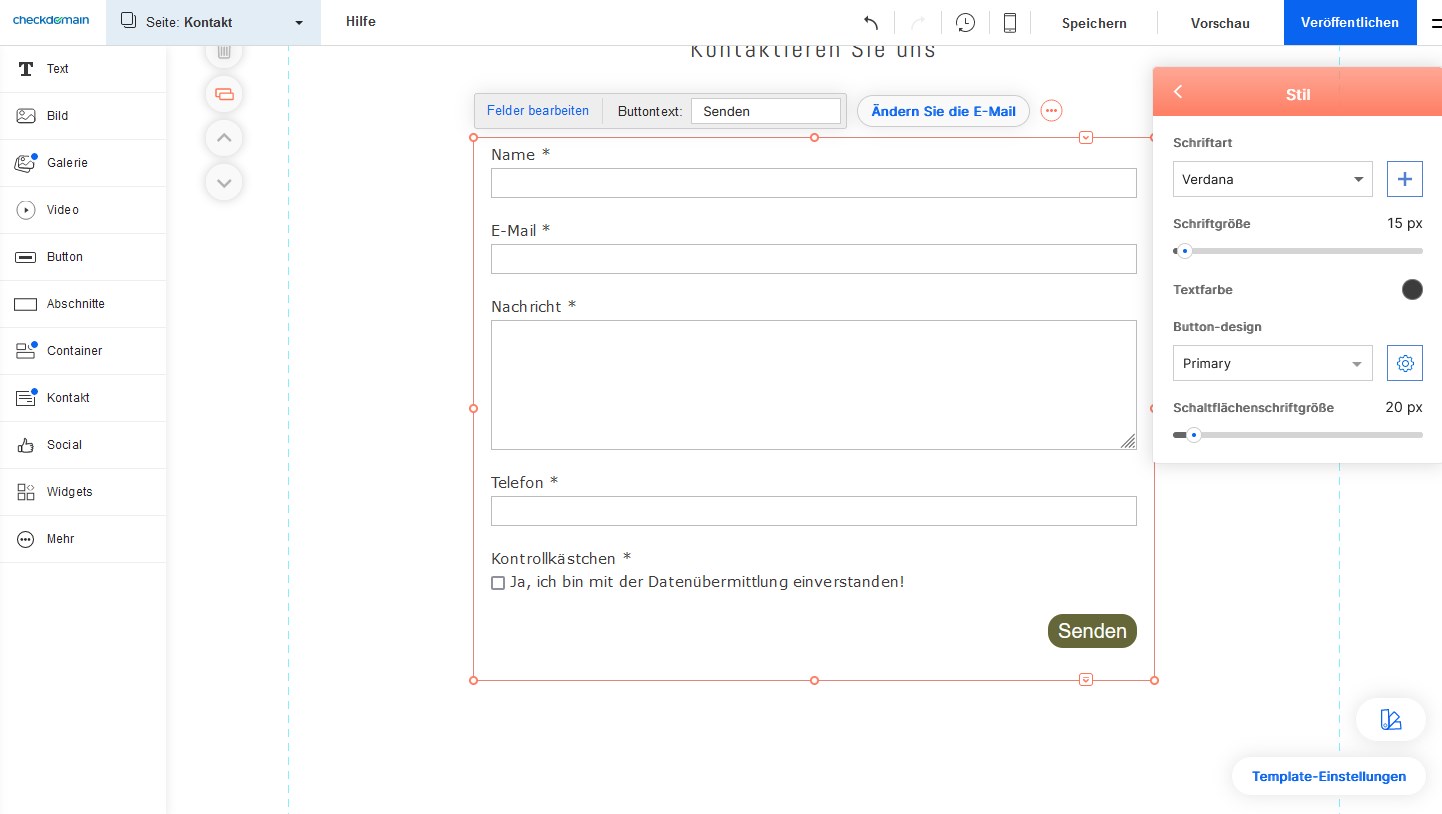Click the Veröffentlichen button
Viewport: 1442px width, 814px height.
(1349, 22)
